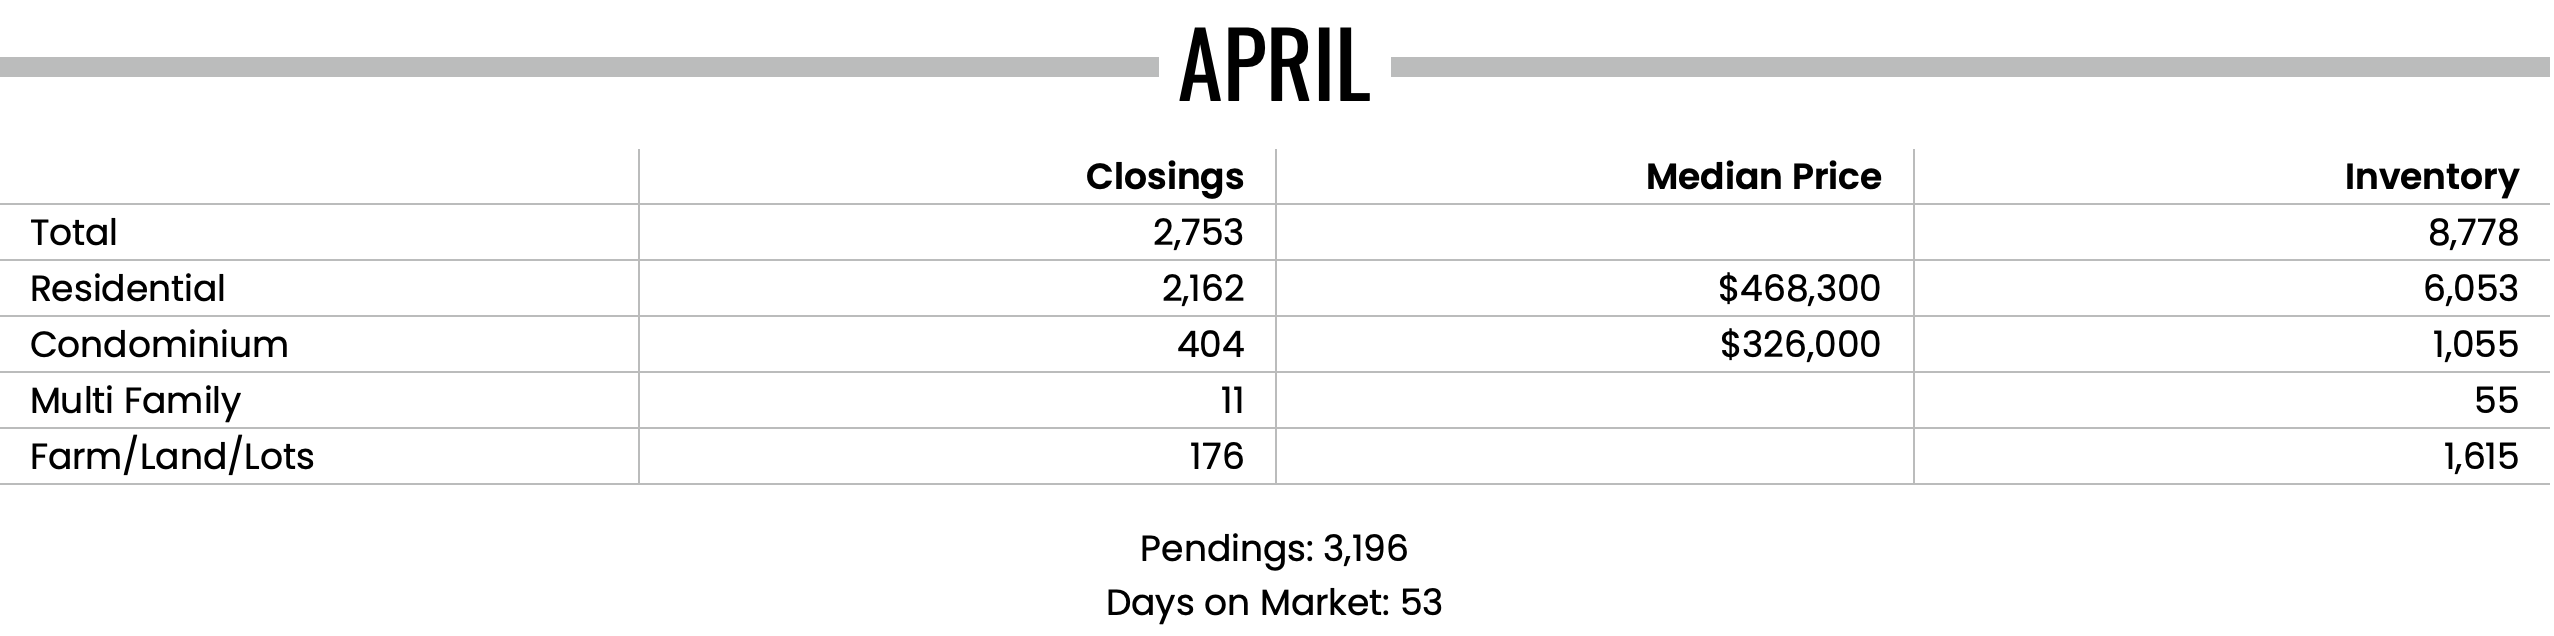Click the Days on Market: 53 text
2554x636 pixels.
tap(1274, 602)
